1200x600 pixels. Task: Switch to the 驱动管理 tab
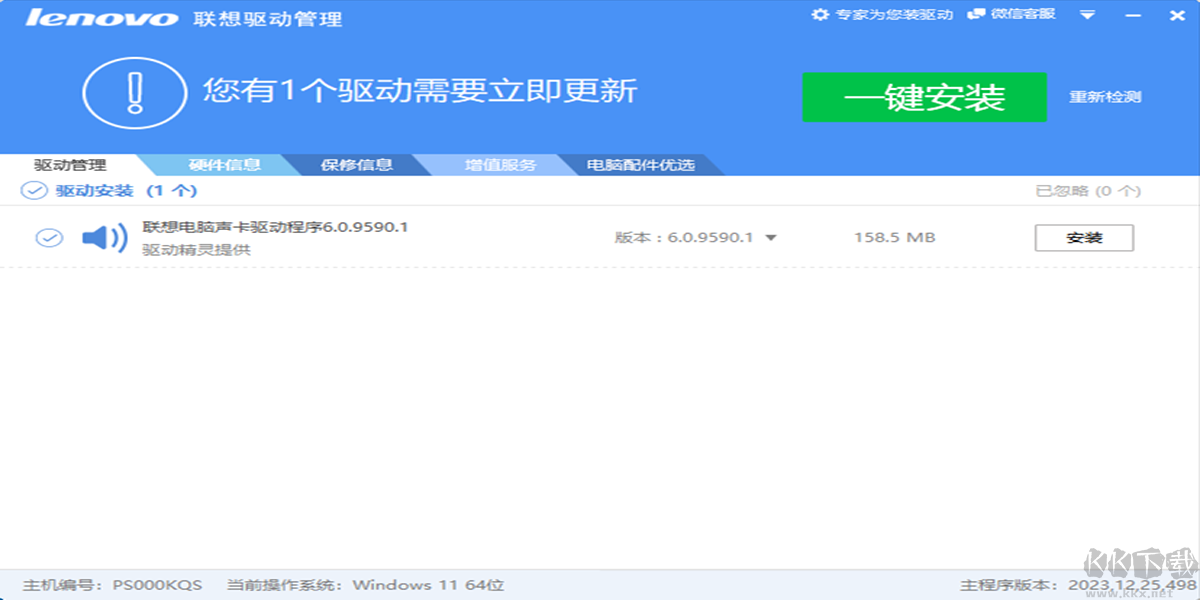click(70, 165)
